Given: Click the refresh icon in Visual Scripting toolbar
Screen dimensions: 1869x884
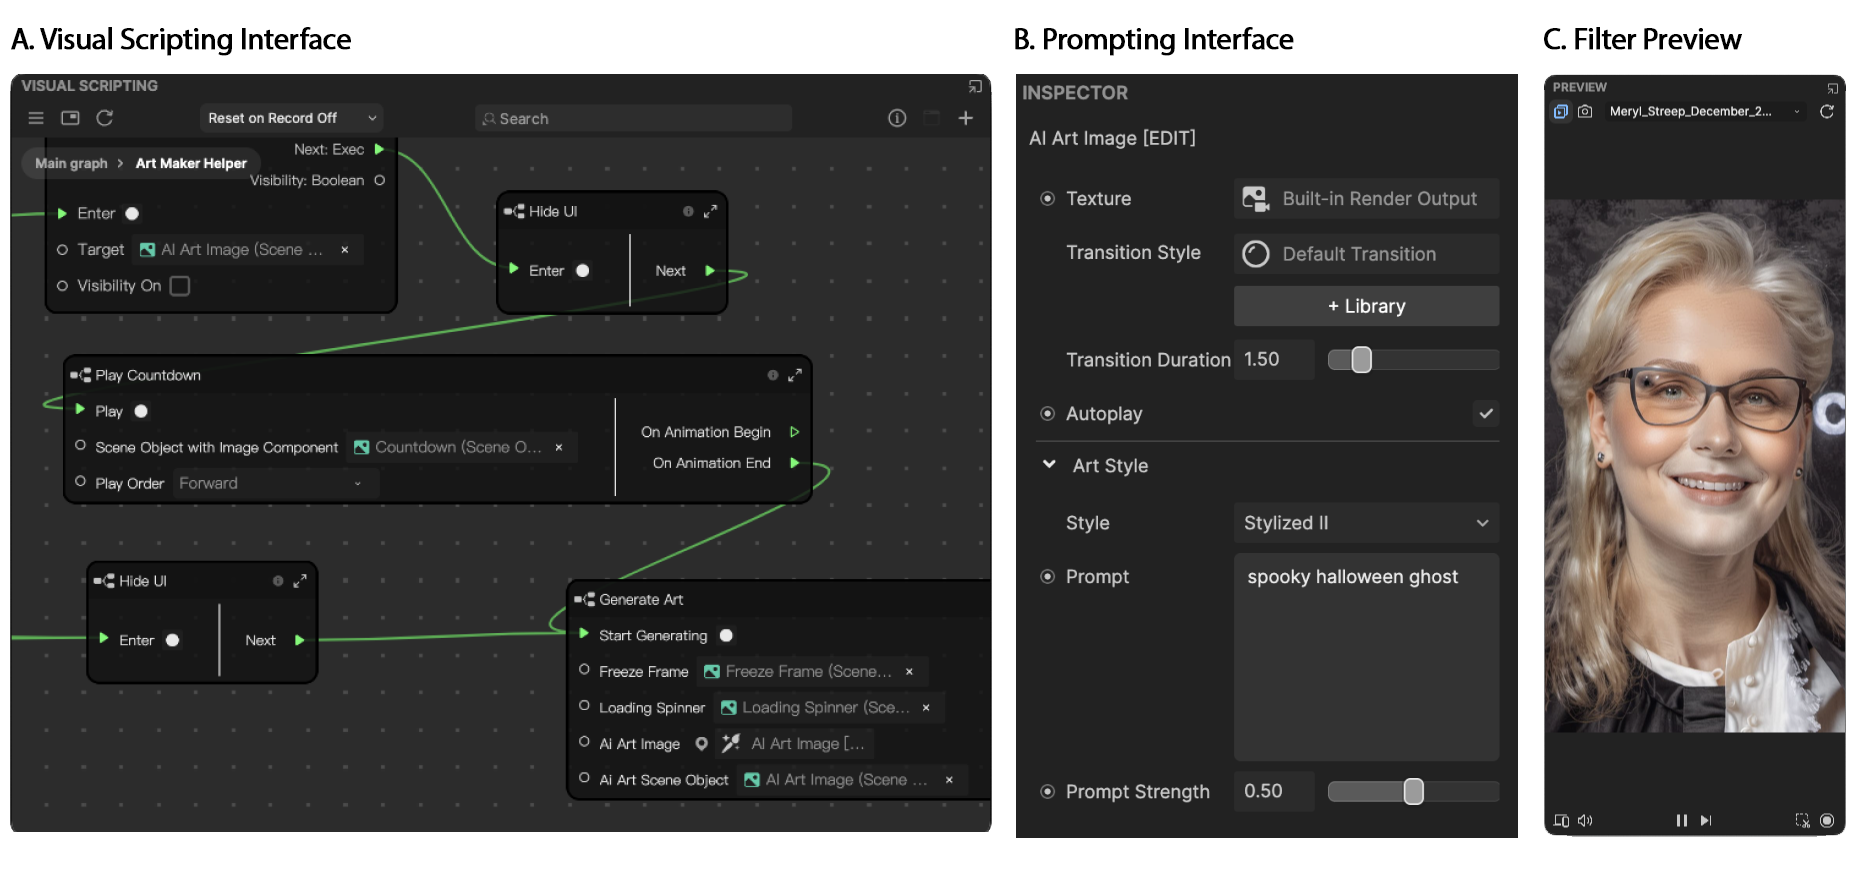Looking at the screenshot, I should (104, 118).
